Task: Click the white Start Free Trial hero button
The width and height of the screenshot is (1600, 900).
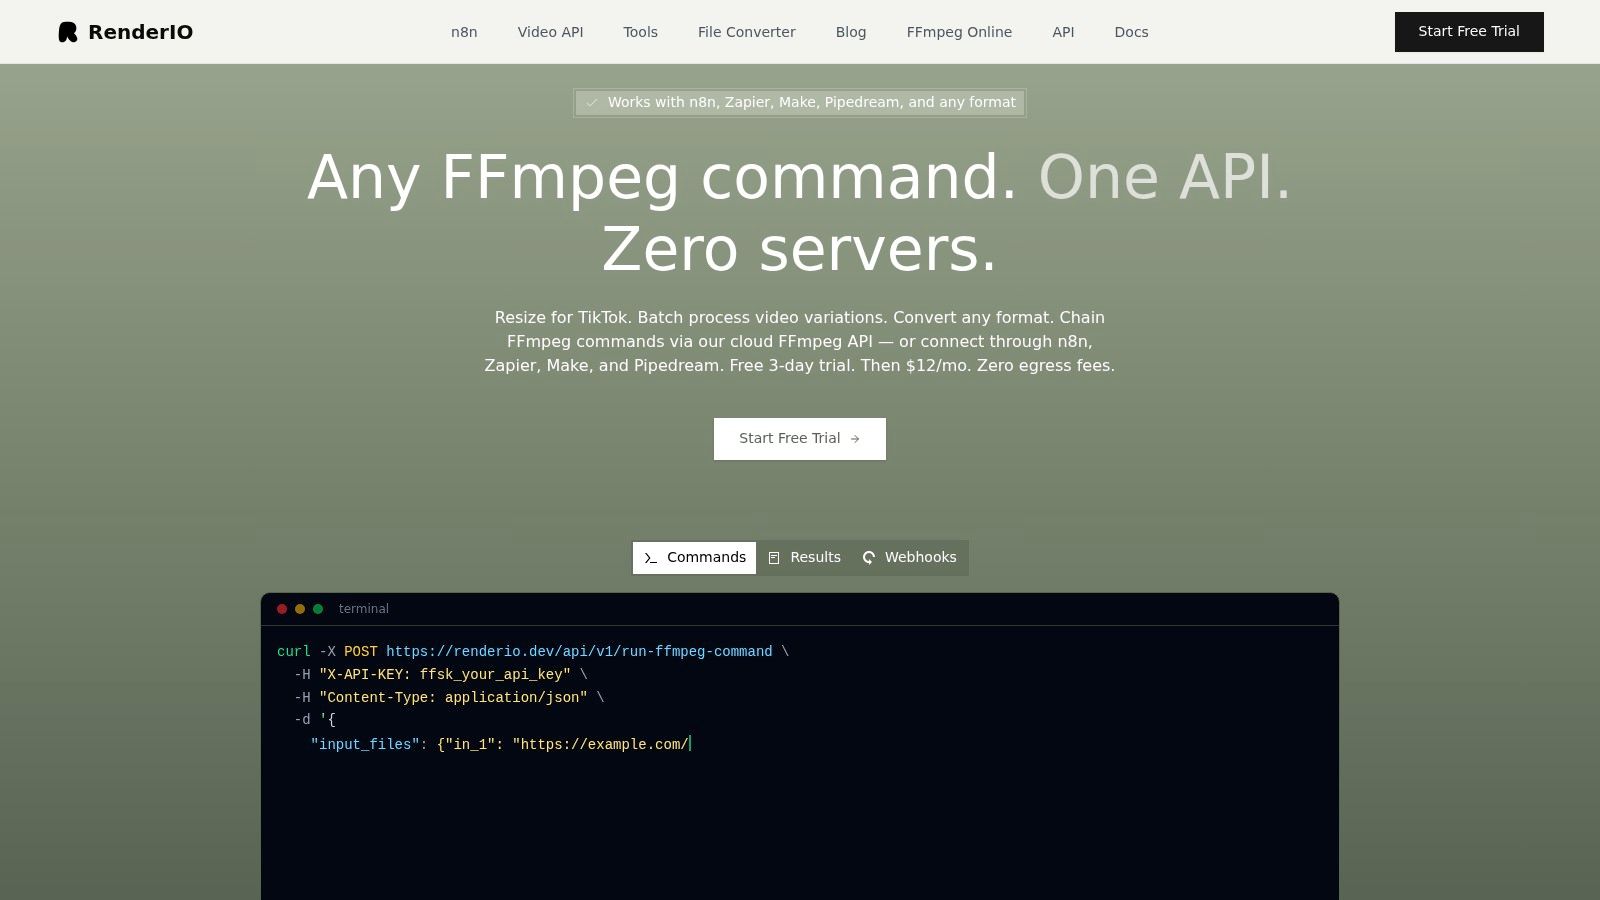Action: [800, 439]
